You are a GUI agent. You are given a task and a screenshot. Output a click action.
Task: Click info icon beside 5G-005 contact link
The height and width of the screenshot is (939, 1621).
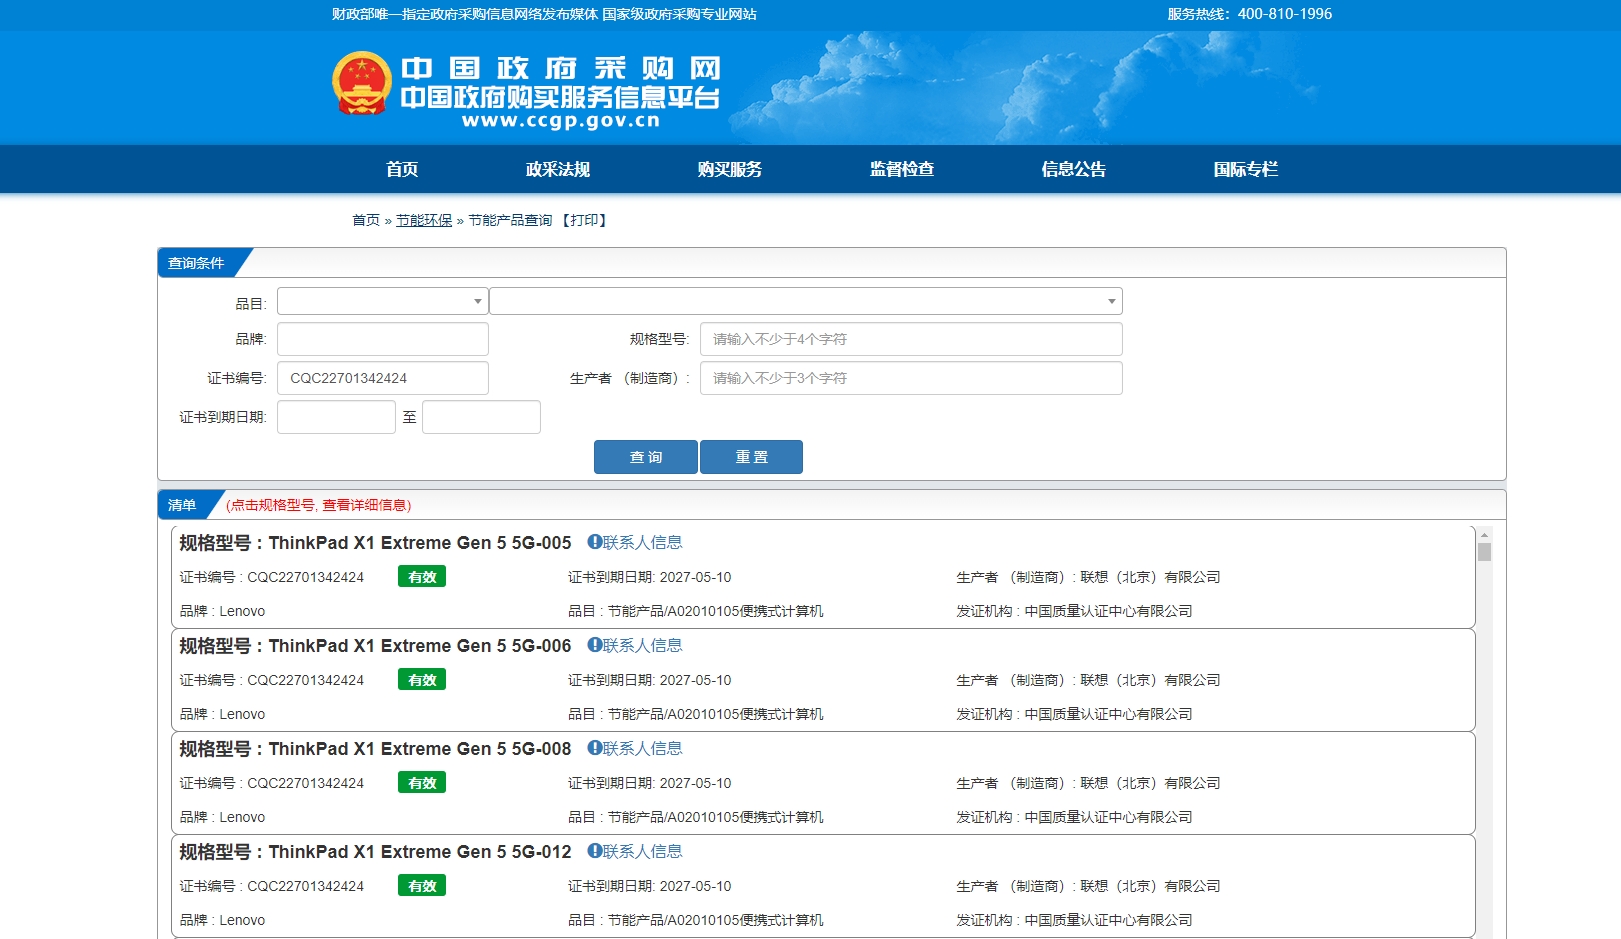(x=594, y=542)
